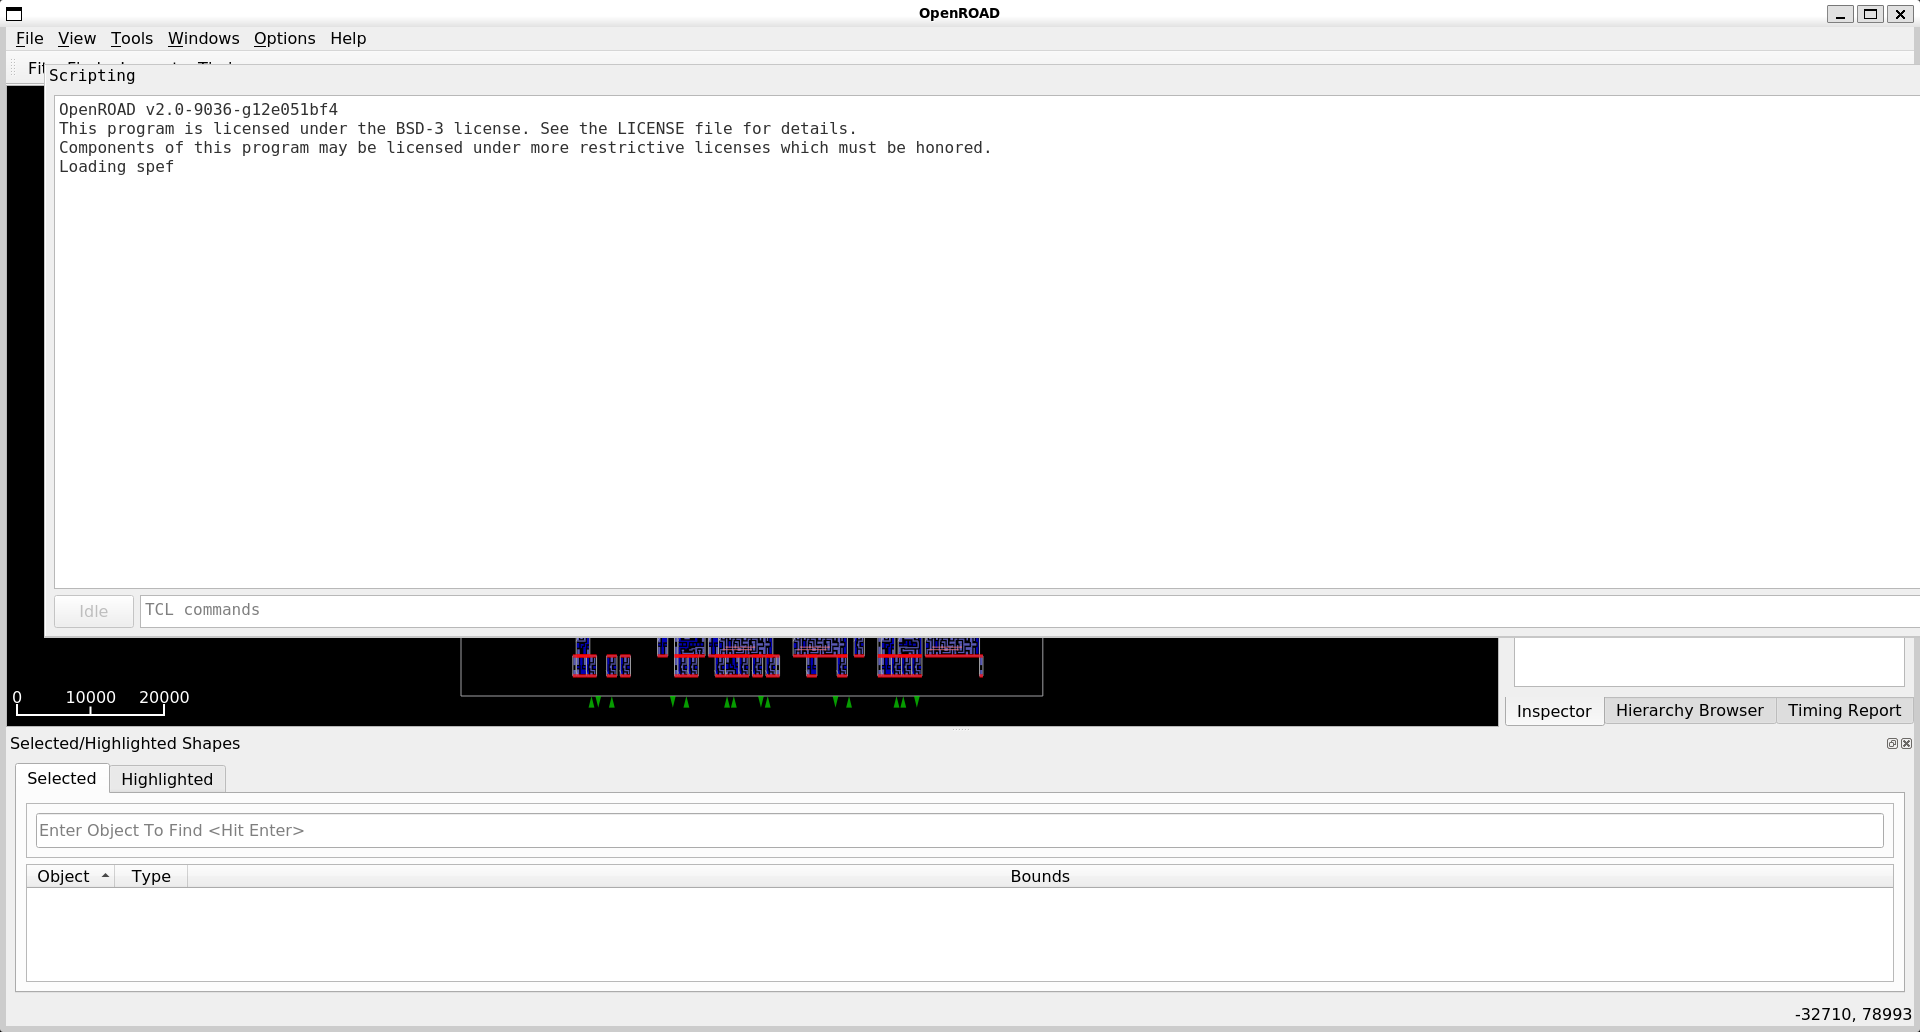Switch to the Highlighted shapes tab
The width and height of the screenshot is (1920, 1032).
166,779
